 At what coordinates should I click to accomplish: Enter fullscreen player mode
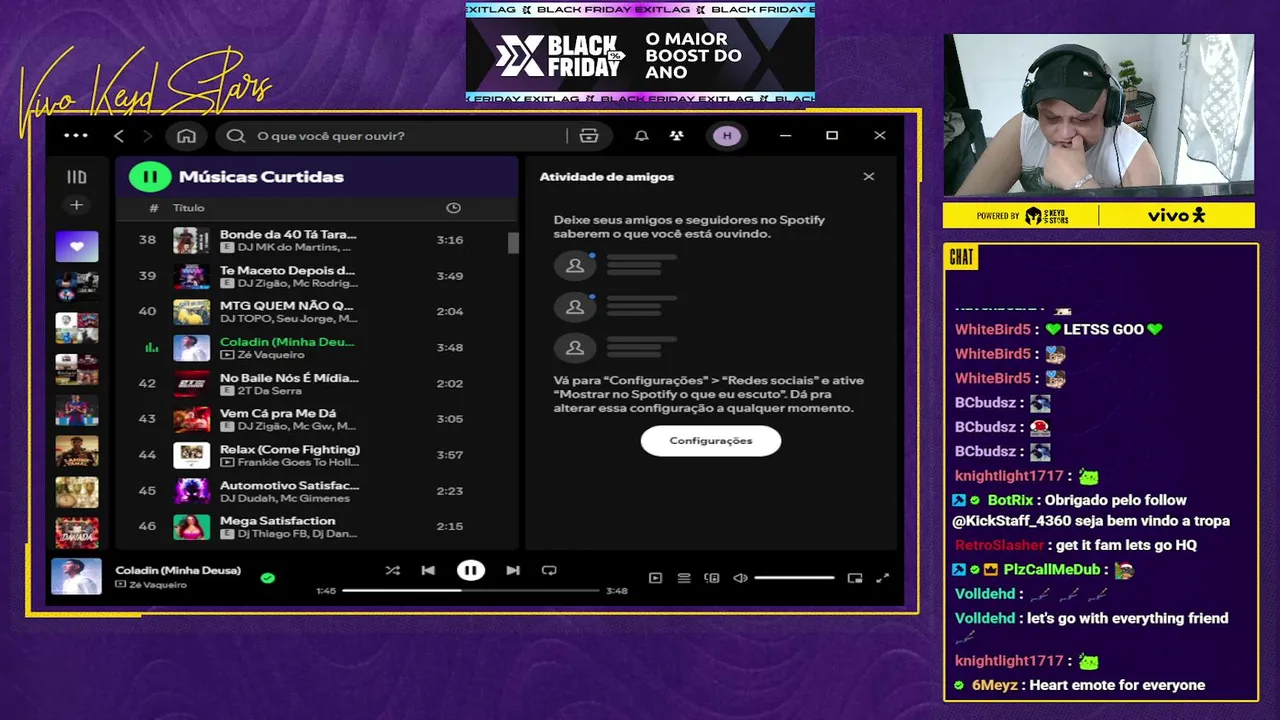(883, 578)
